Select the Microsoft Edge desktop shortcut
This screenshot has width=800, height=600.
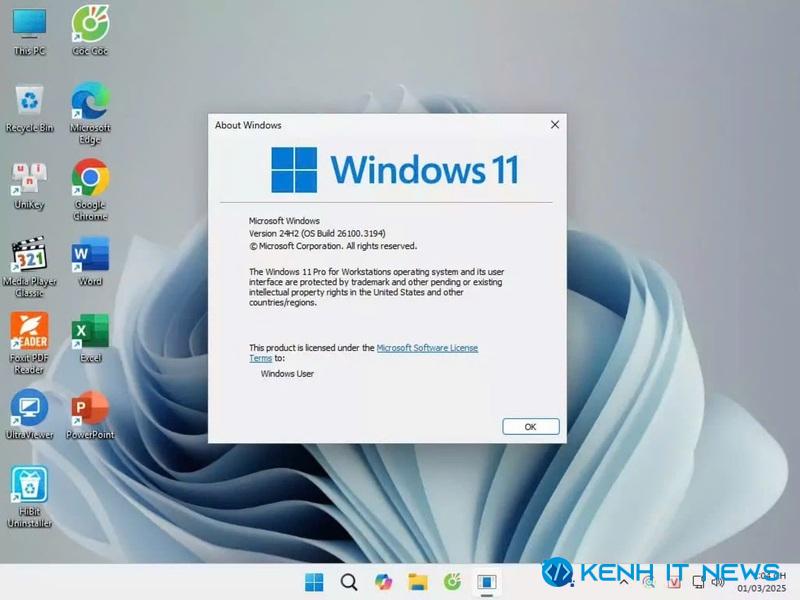tap(90, 113)
